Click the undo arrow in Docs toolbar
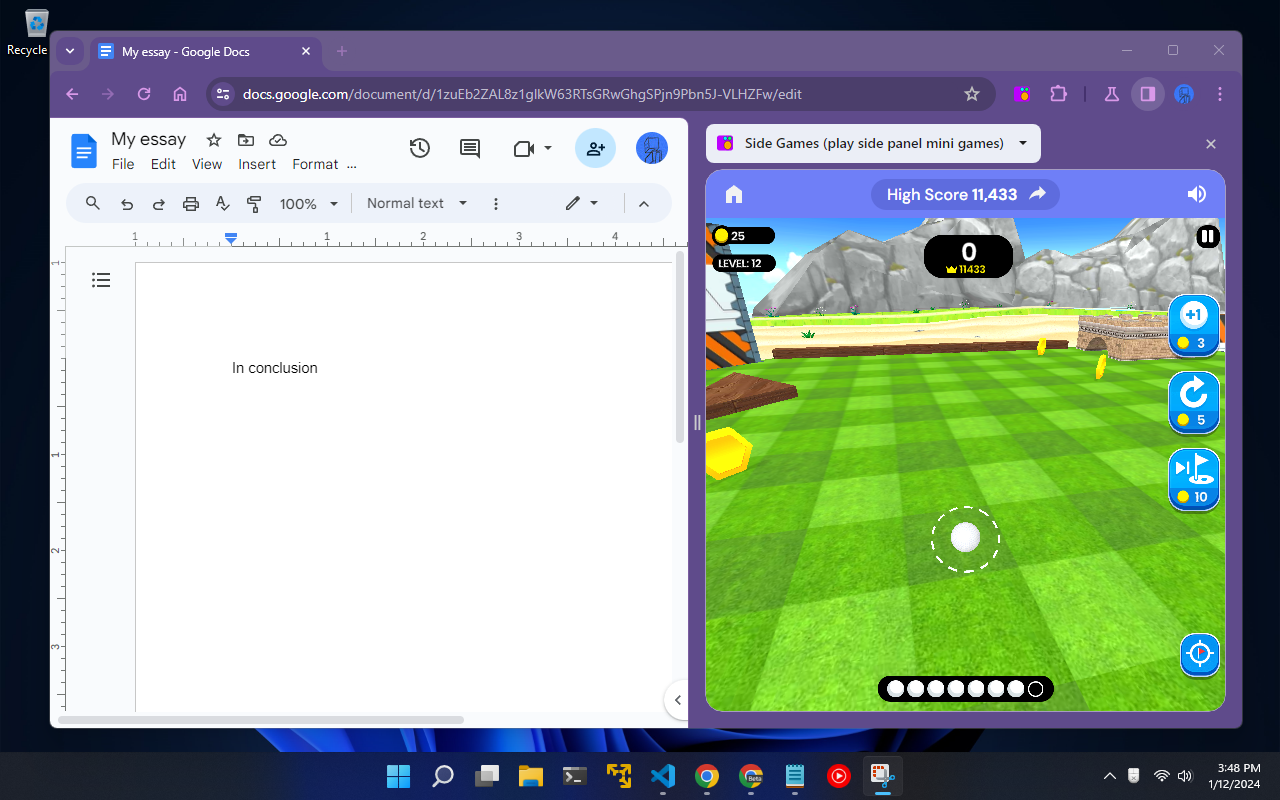 [x=127, y=204]
